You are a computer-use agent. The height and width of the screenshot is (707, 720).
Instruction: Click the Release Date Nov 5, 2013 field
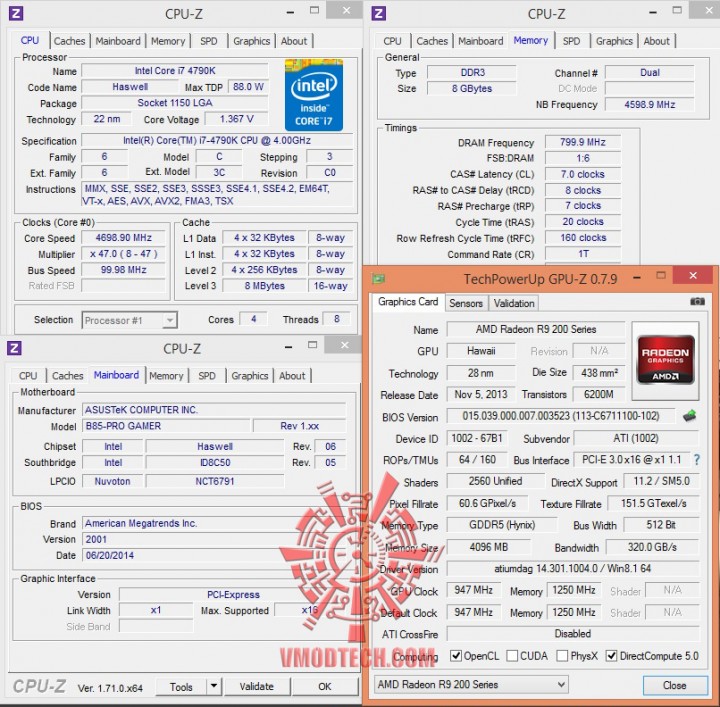coord(481,394)
